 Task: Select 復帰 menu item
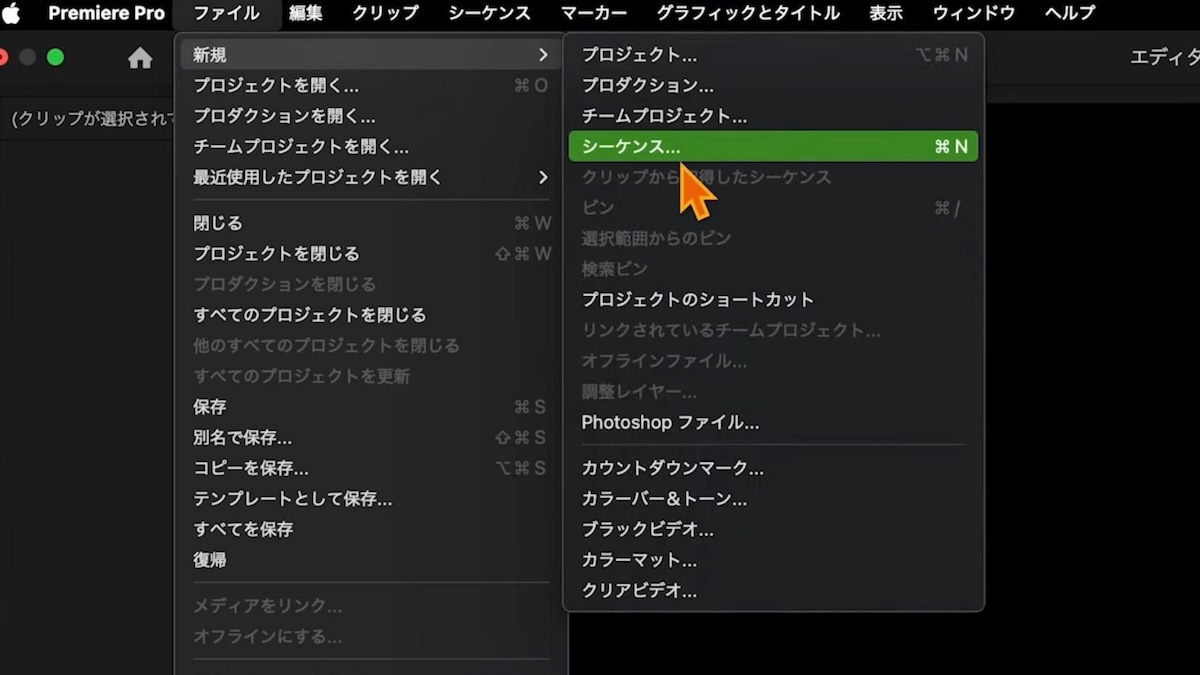(370, 560)
